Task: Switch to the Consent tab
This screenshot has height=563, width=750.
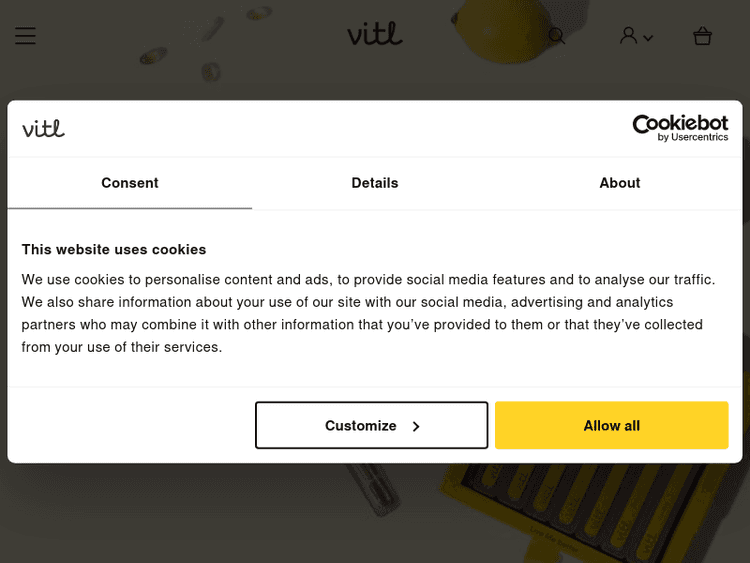Action: pyautogui.click(x=130, y=183)
